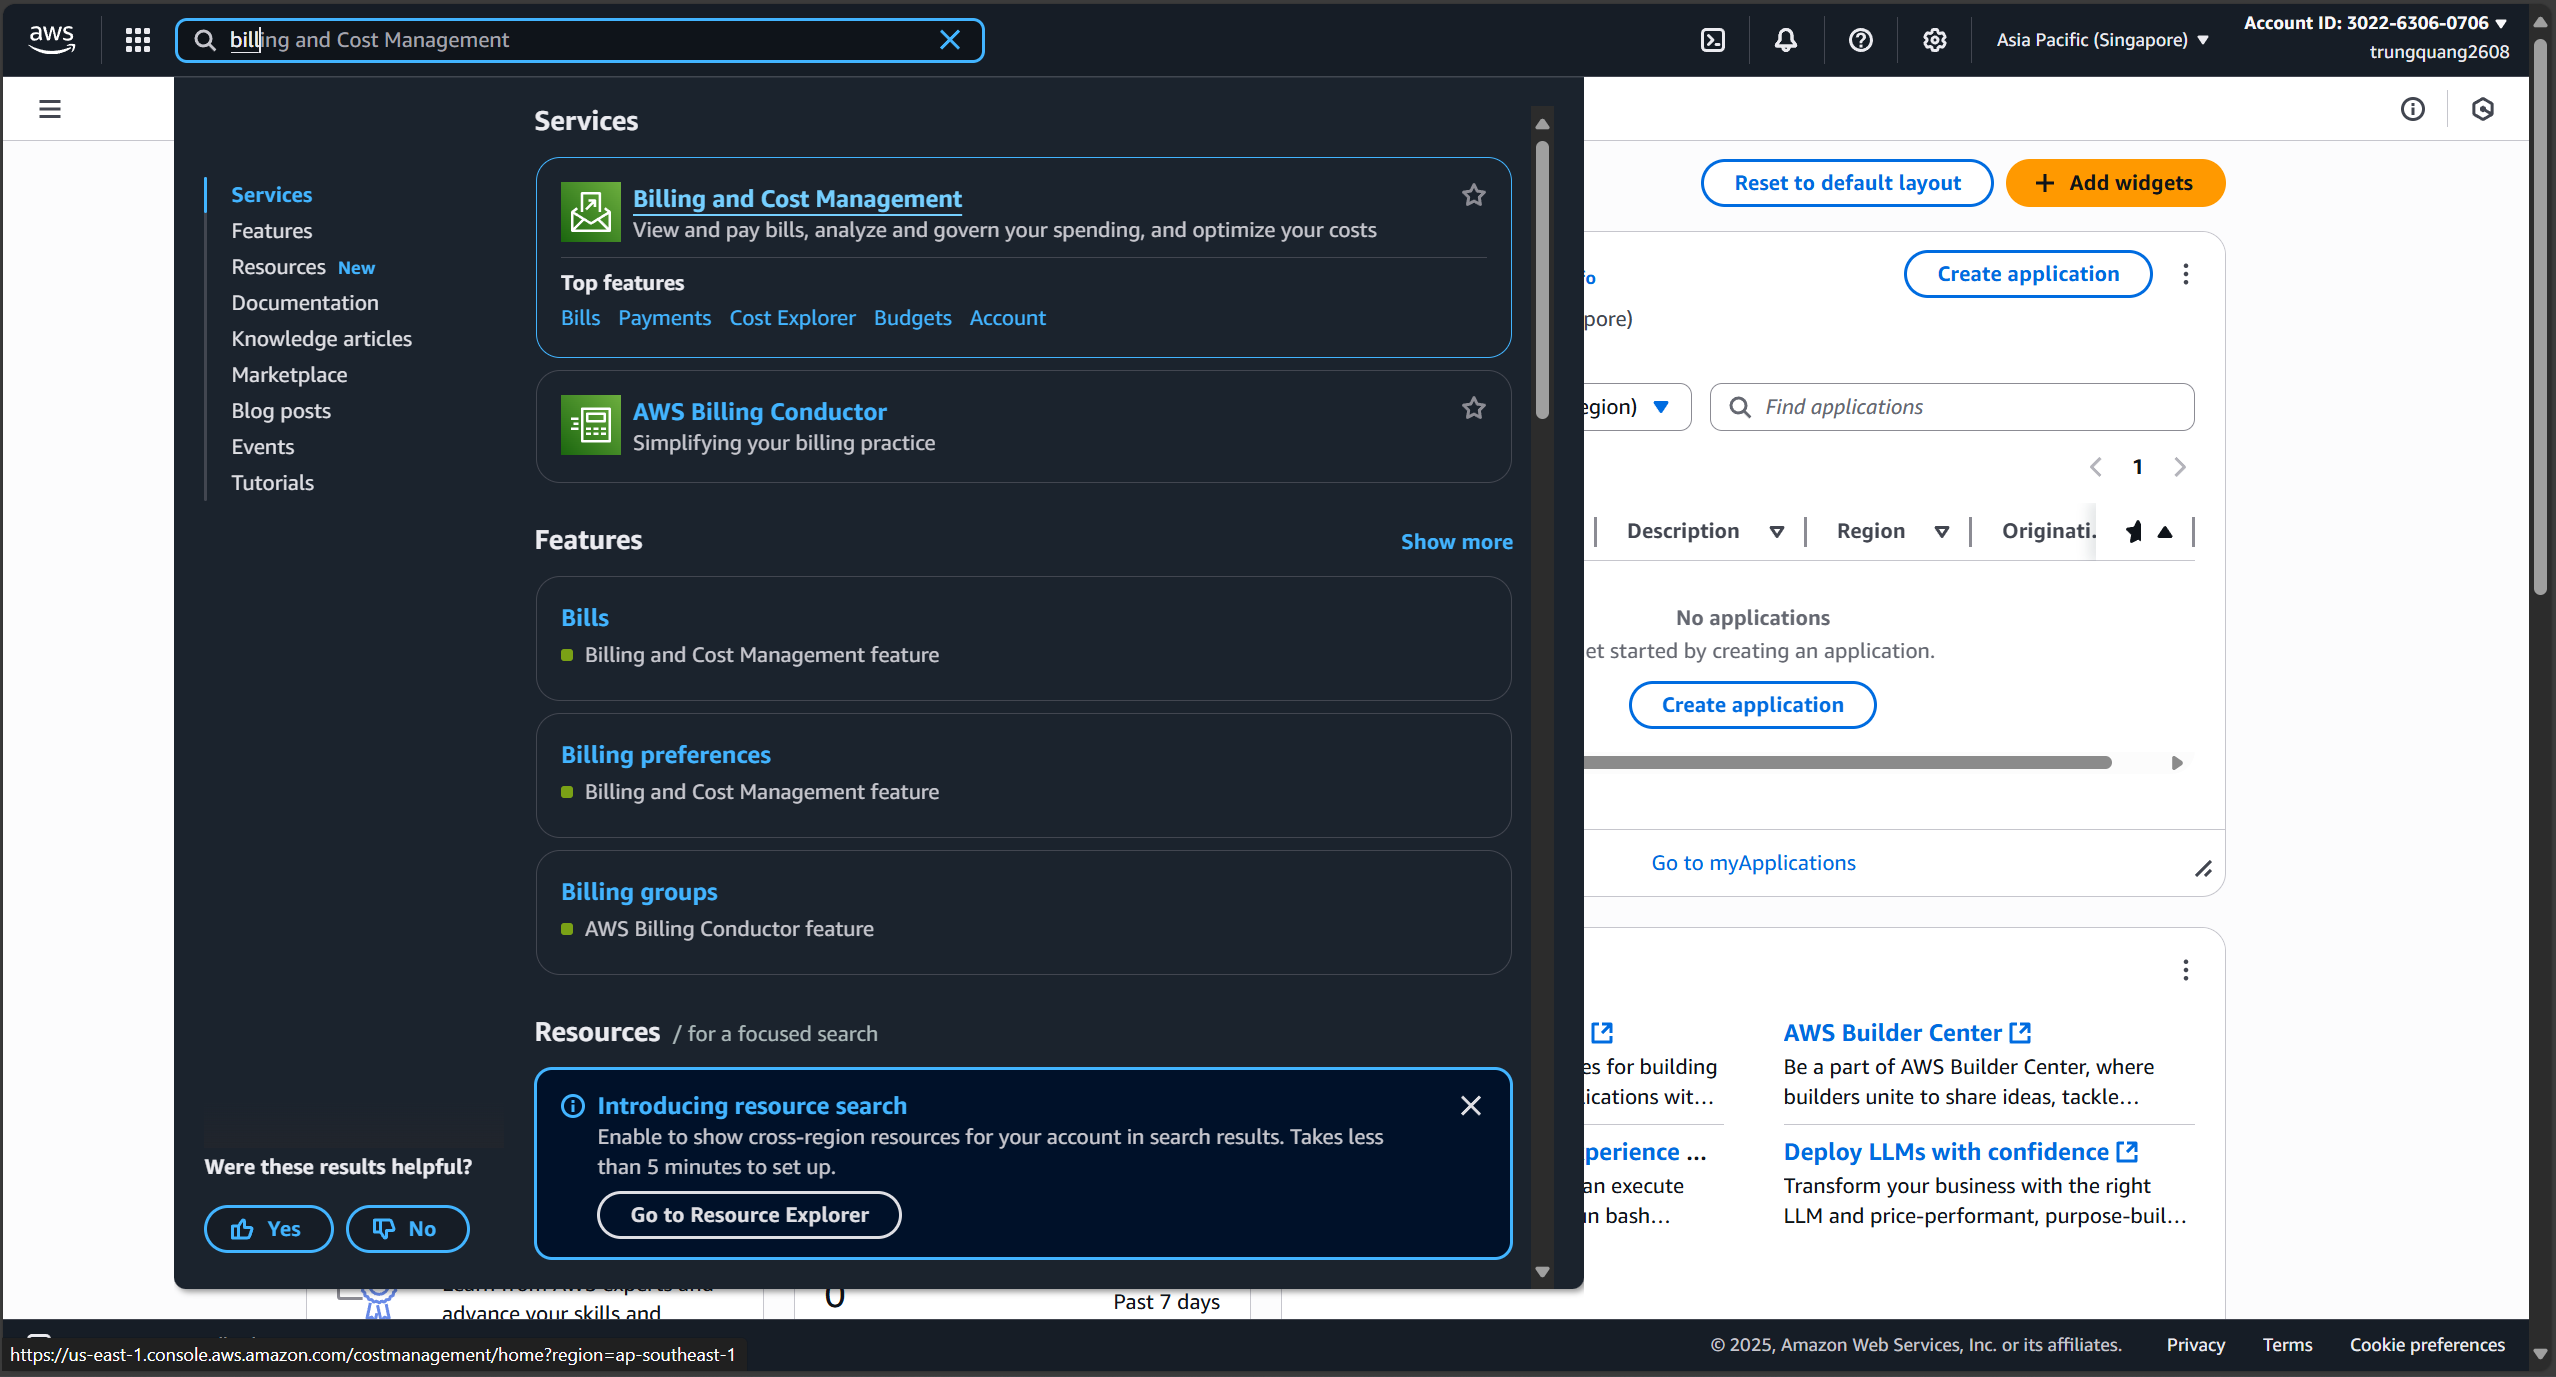Open the left hamburger navigation menu
Screen dimensions: 2556x1377
coord(50,109)
